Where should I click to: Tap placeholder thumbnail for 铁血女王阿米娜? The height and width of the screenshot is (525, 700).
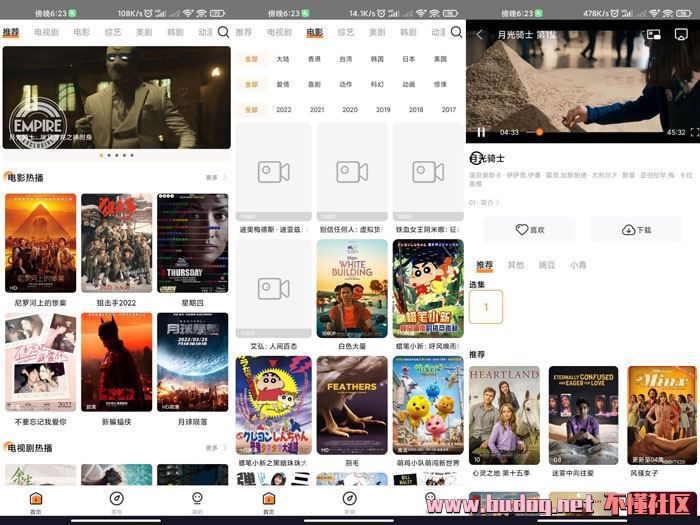[428, 172]
